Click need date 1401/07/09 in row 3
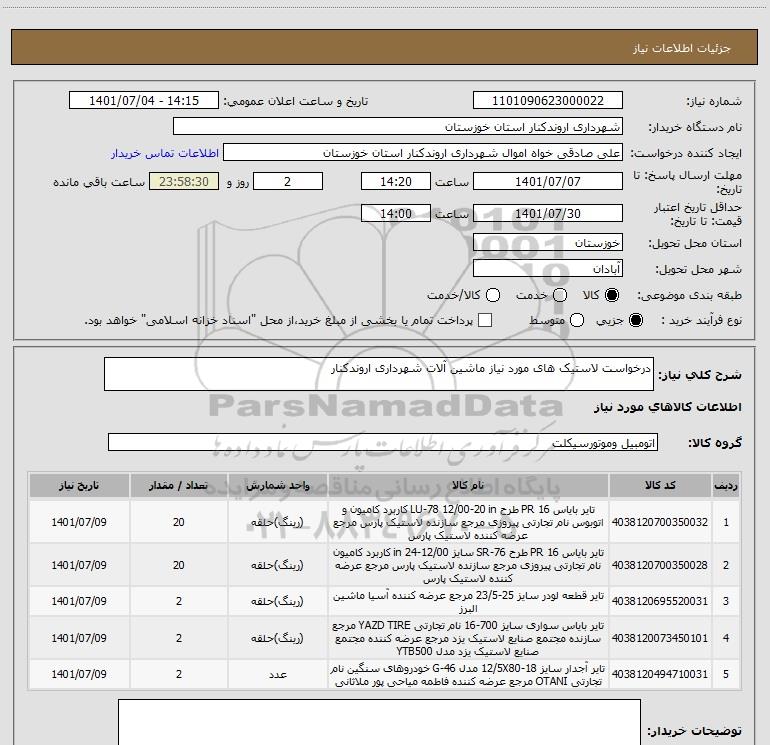Image resolution: width=770 pixels, height=745 pixels. (79, 601)
